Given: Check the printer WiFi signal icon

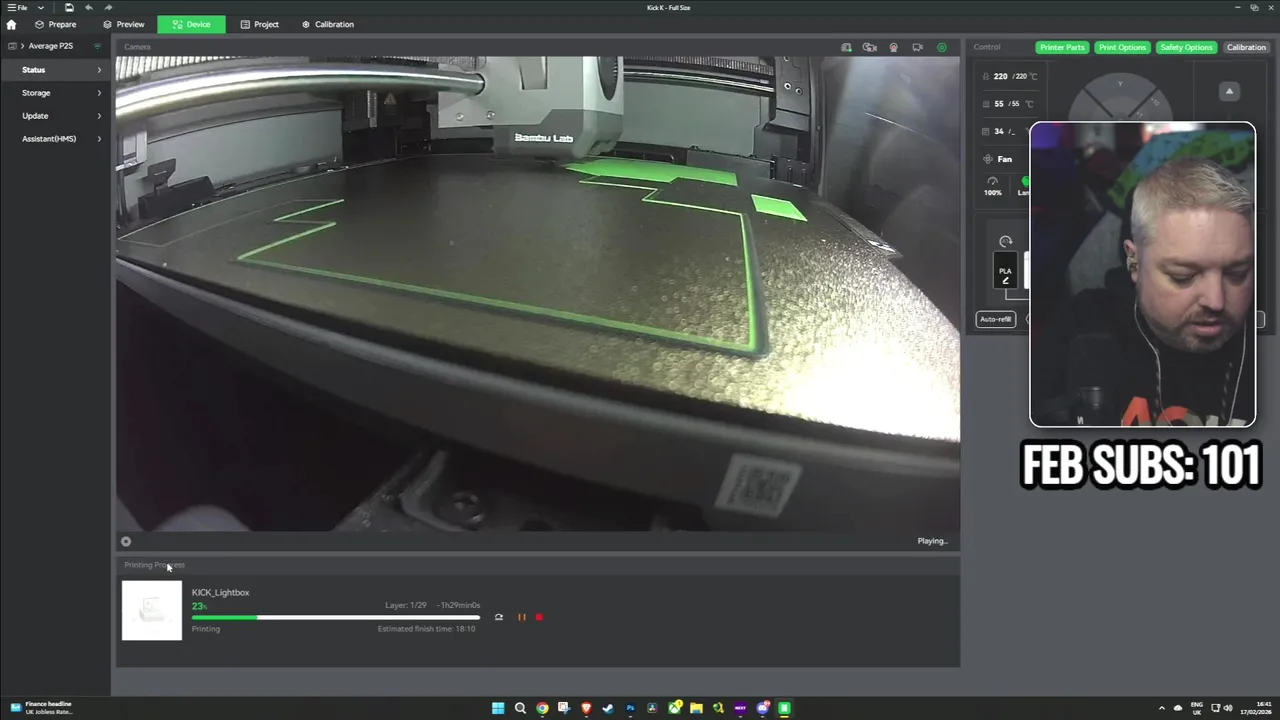Looking at the screenshot, I should point(97,46).
